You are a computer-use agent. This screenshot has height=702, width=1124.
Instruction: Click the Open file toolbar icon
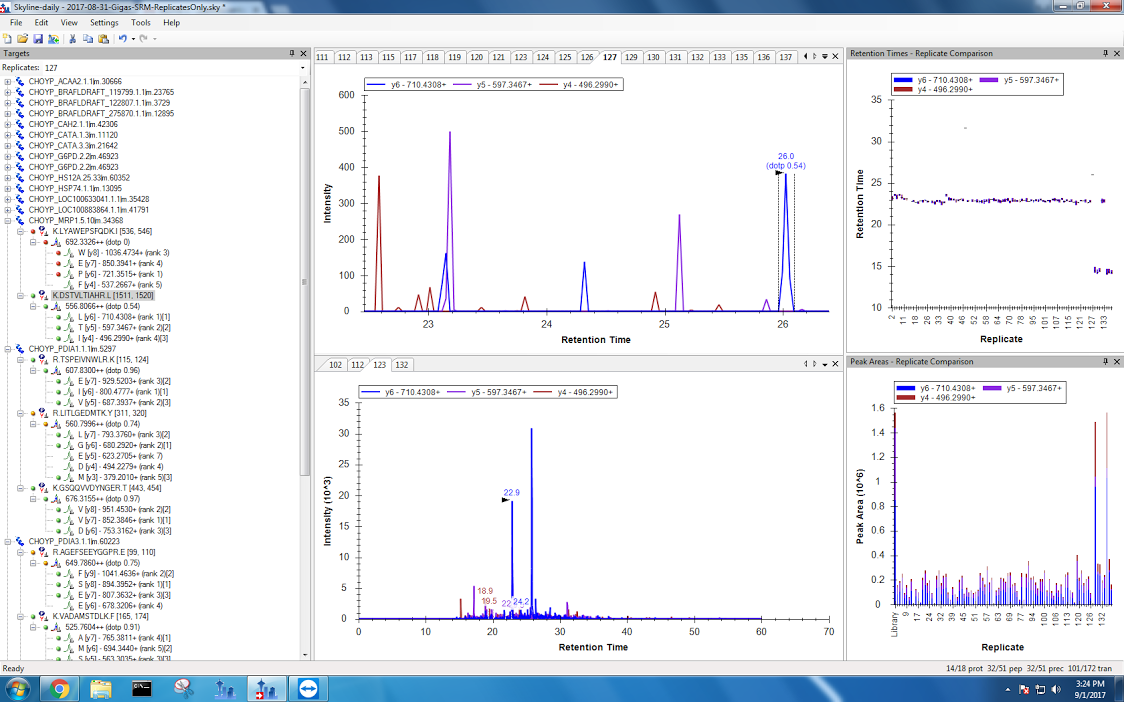22,38
